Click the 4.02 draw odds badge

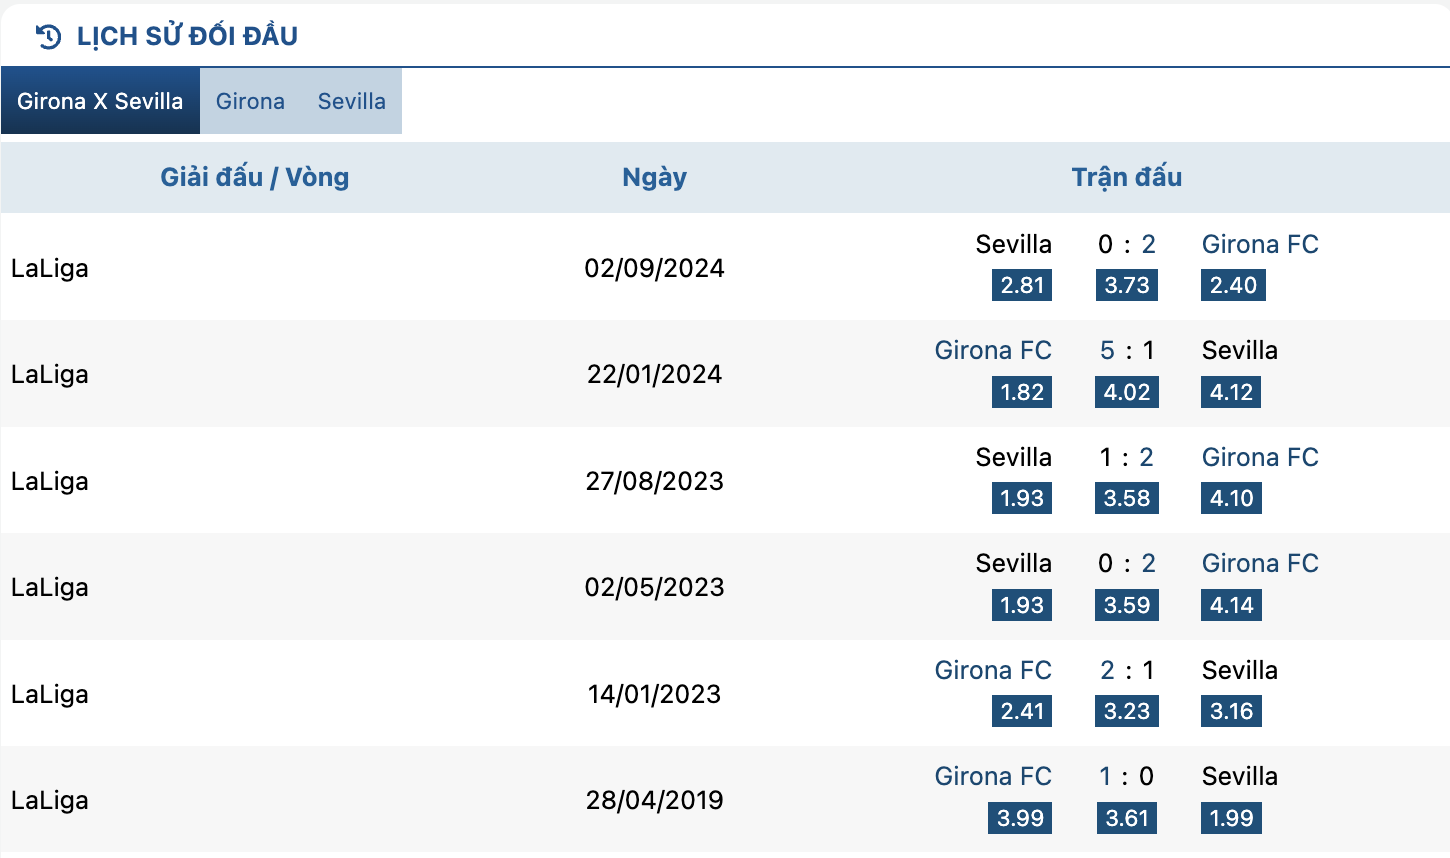pos(1127,392)
